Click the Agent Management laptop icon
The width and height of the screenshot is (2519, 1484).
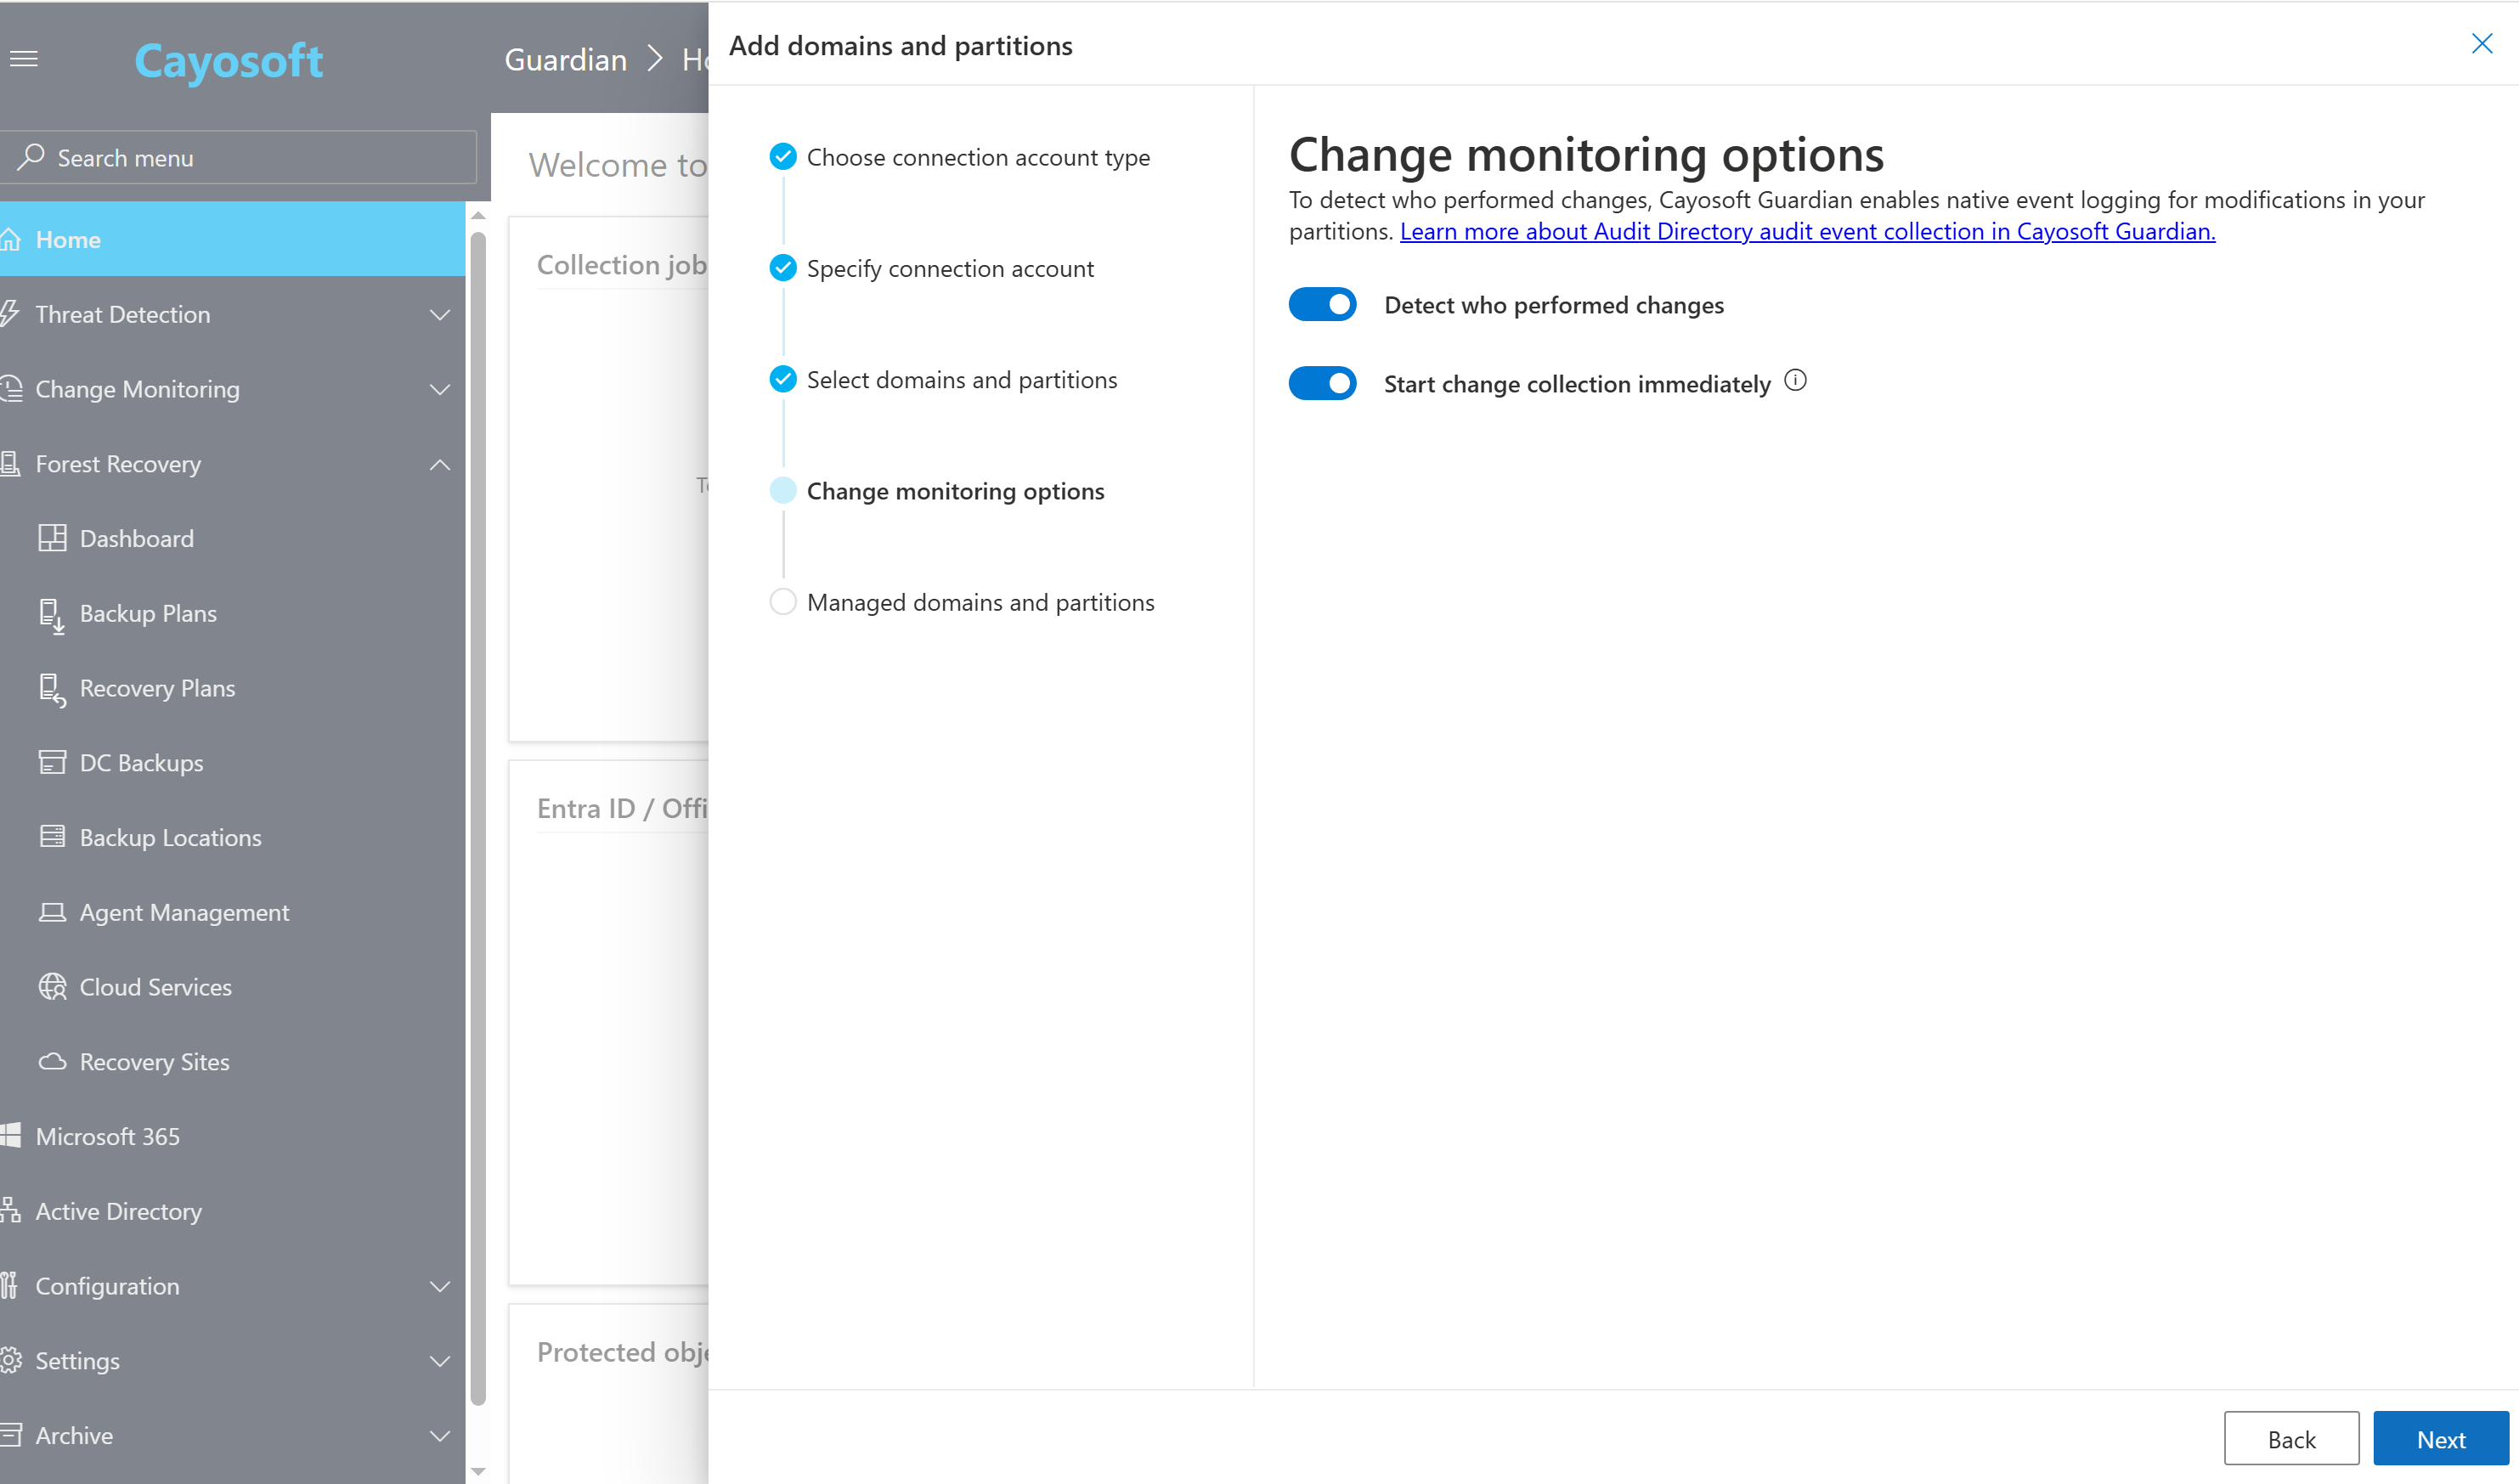click(52, 912)
